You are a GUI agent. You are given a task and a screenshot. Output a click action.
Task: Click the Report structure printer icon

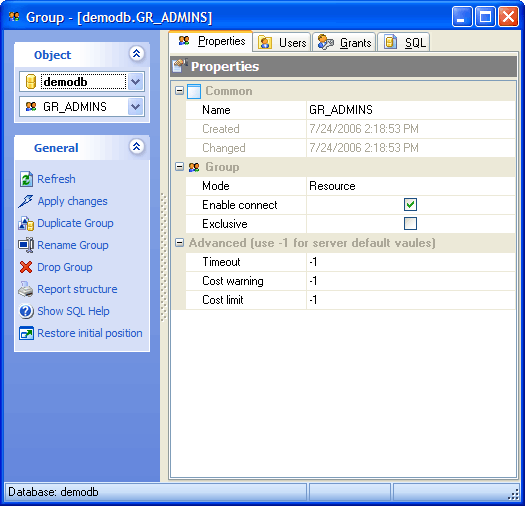coord(26,289)
